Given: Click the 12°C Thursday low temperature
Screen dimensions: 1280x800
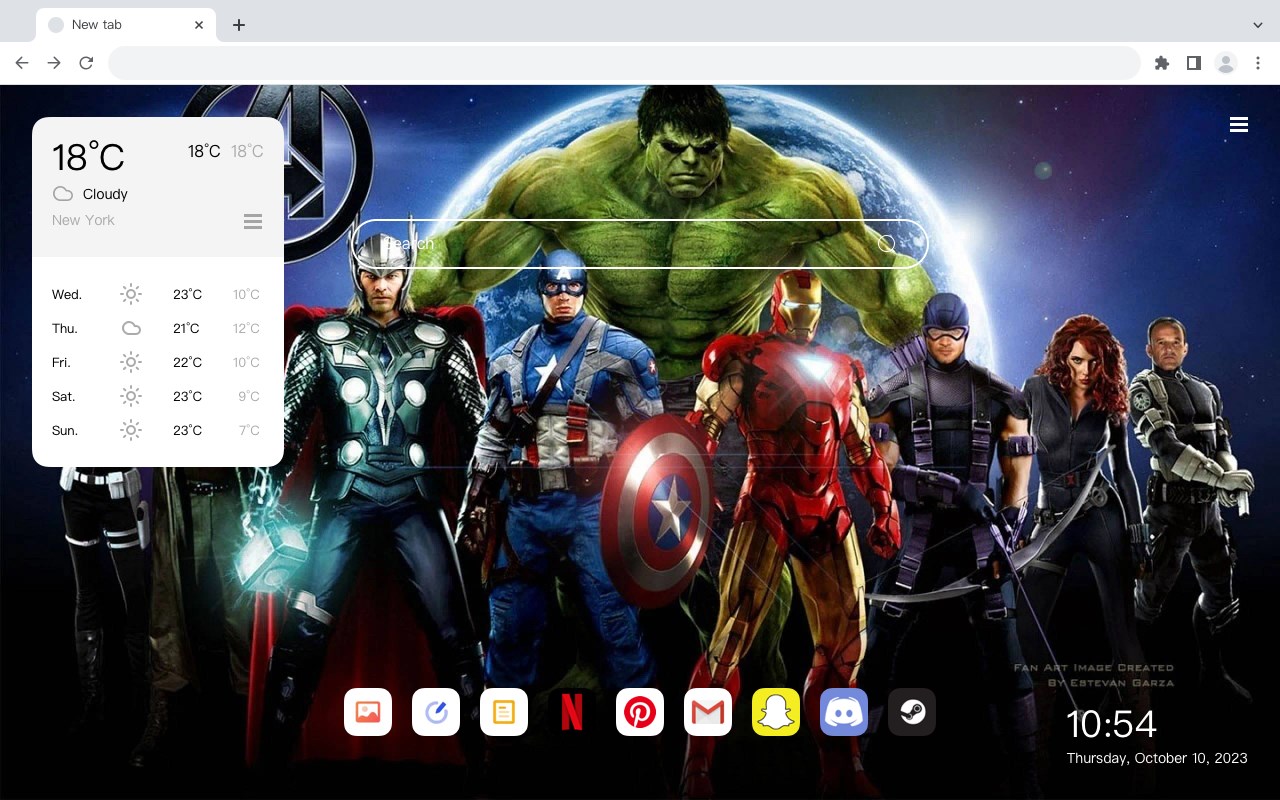Looking at the screenshot, I should pos(247,328).
